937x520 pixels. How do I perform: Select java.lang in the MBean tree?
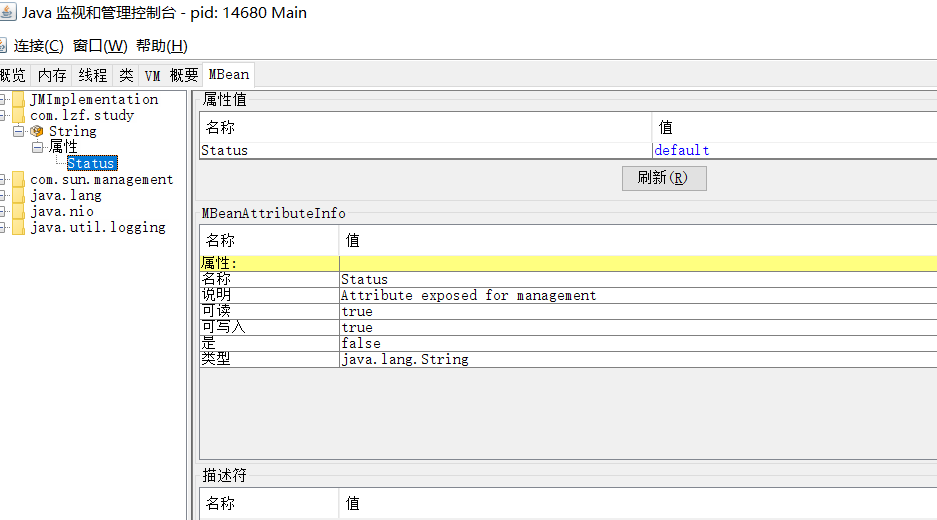tap(66, 195)
